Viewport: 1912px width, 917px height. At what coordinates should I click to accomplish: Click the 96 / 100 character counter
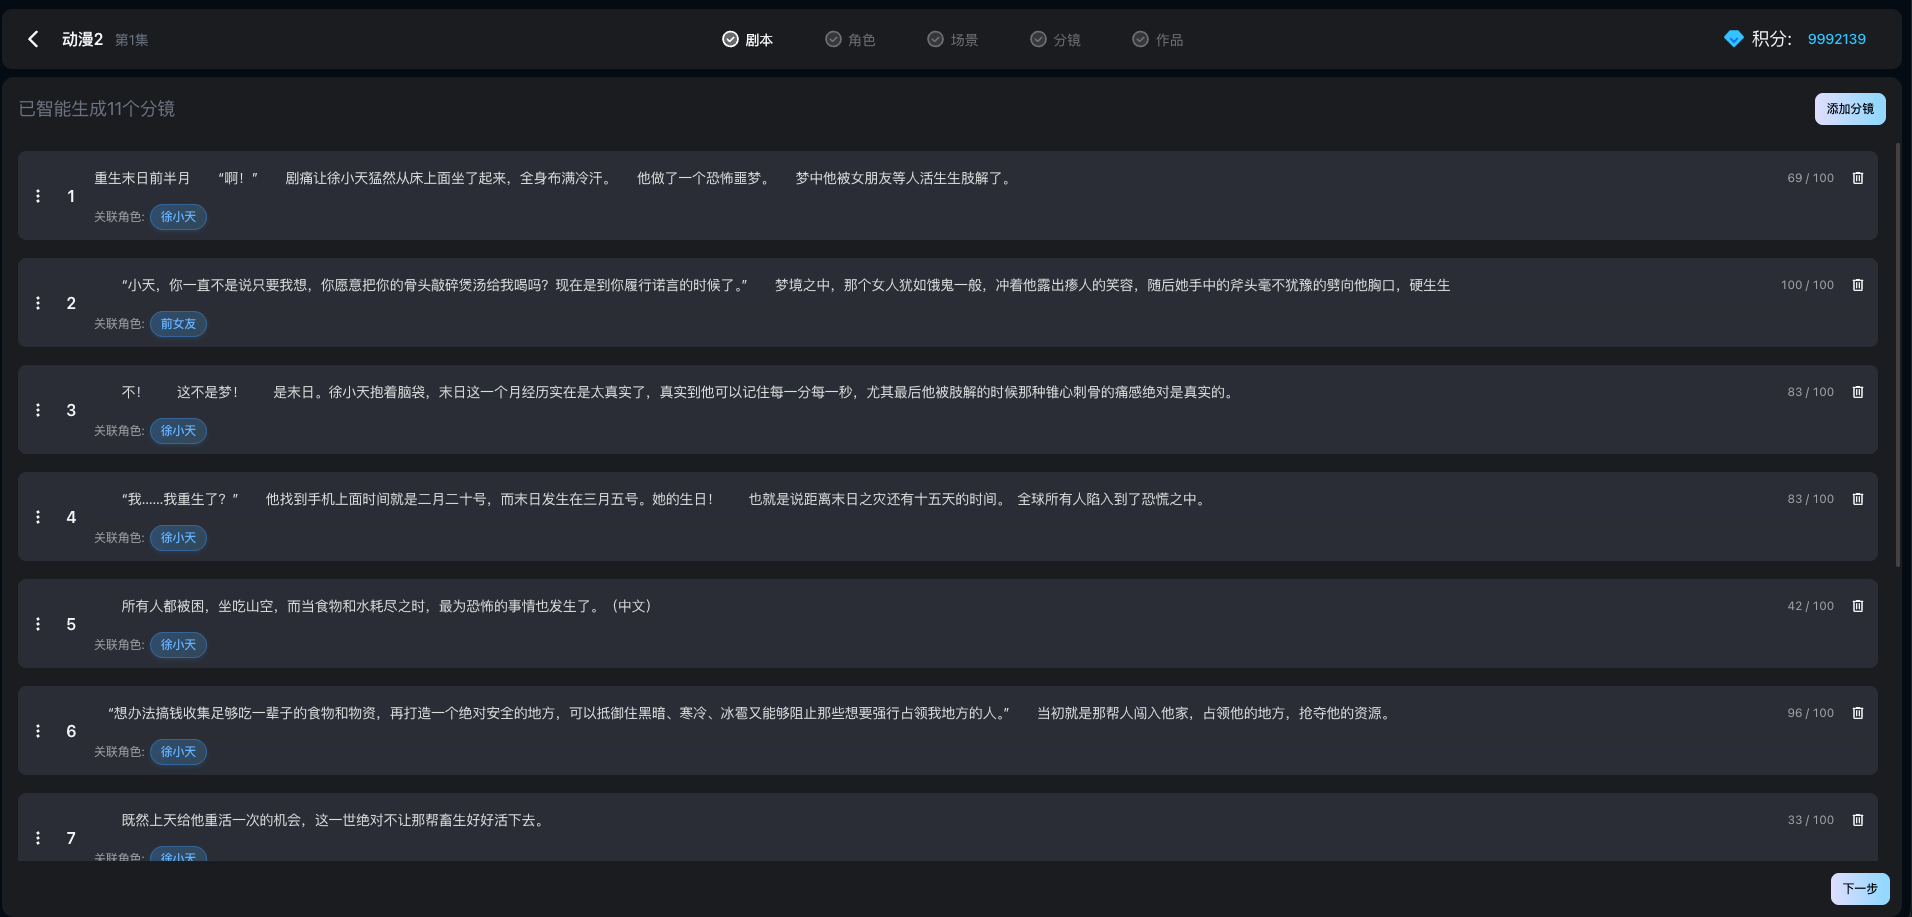tap(1810, 713)
